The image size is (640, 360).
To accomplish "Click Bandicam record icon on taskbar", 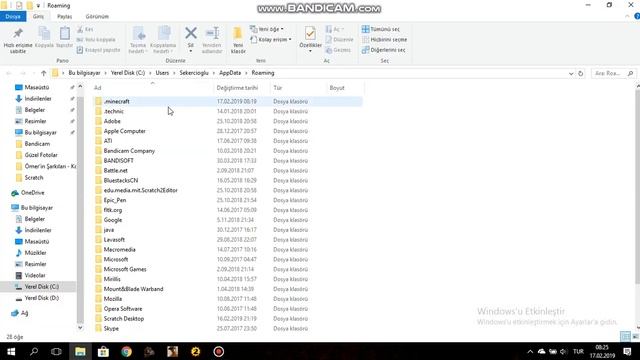I will (x=219, y=351).
